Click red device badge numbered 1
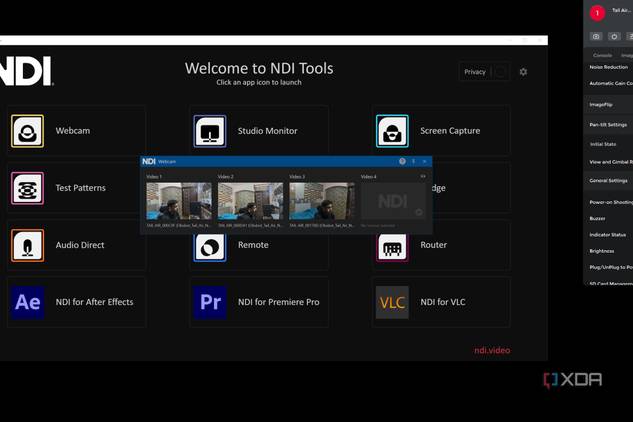This screenshot has width=633, height=422. 597,13
